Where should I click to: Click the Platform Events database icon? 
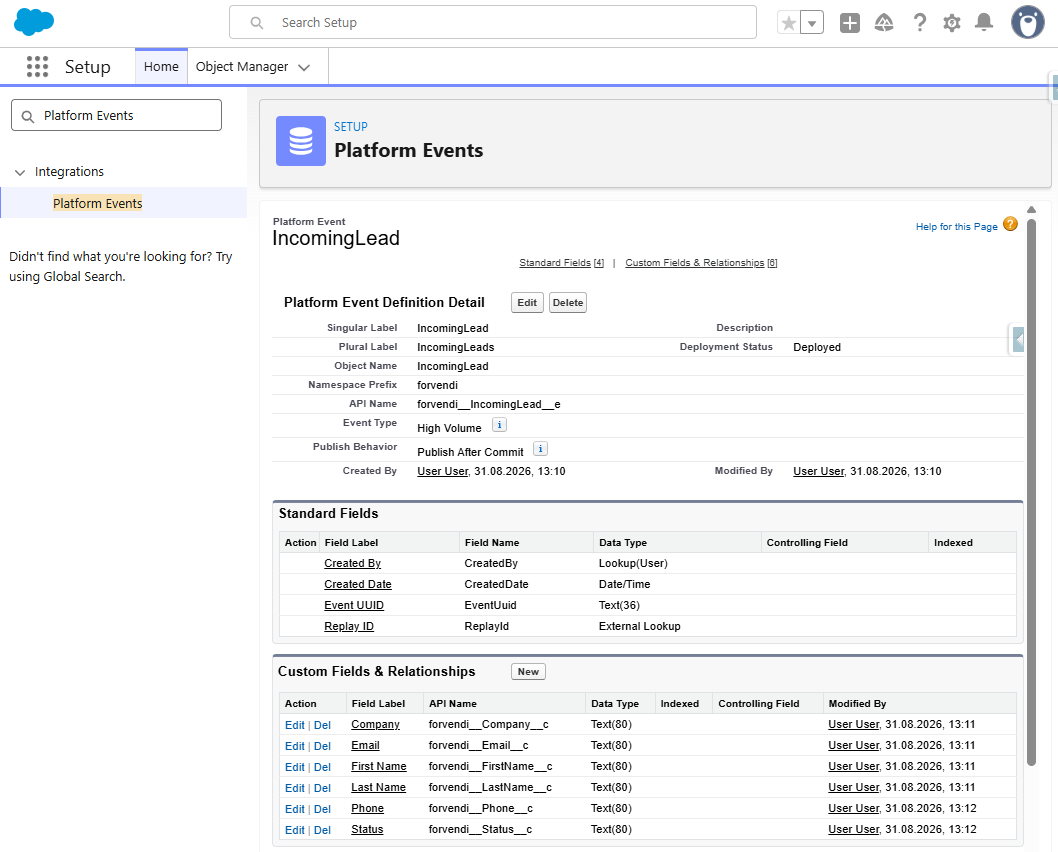301,141
